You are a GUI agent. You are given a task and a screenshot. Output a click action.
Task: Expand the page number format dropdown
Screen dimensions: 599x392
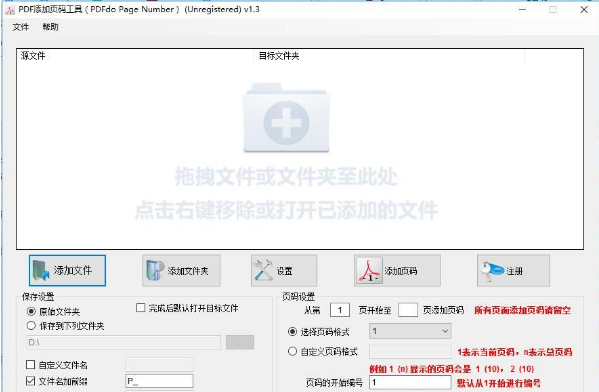(x=410, y=331)
